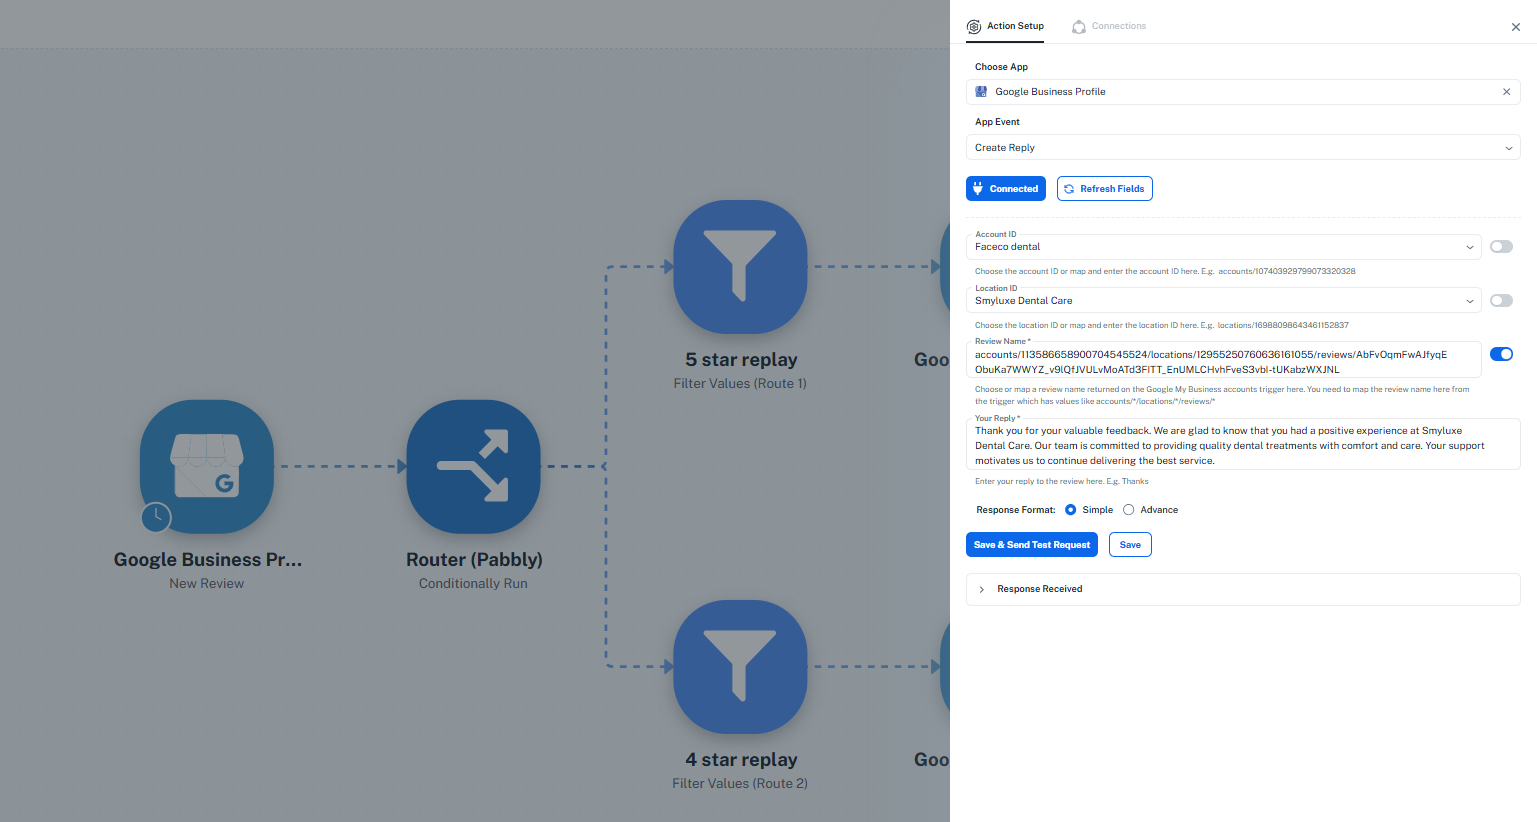Click the Router (Pabbly) label
1537x822 pixels.
tap(474, 560)
